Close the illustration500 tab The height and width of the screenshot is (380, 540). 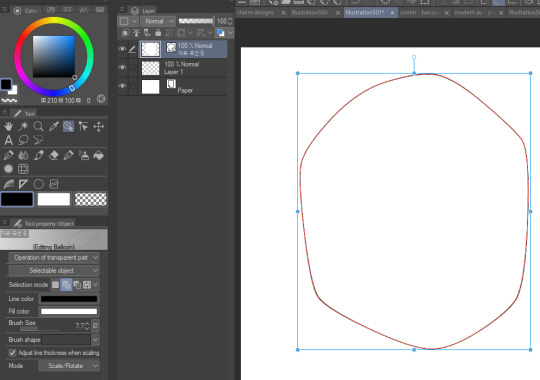[x=338, y=13]
